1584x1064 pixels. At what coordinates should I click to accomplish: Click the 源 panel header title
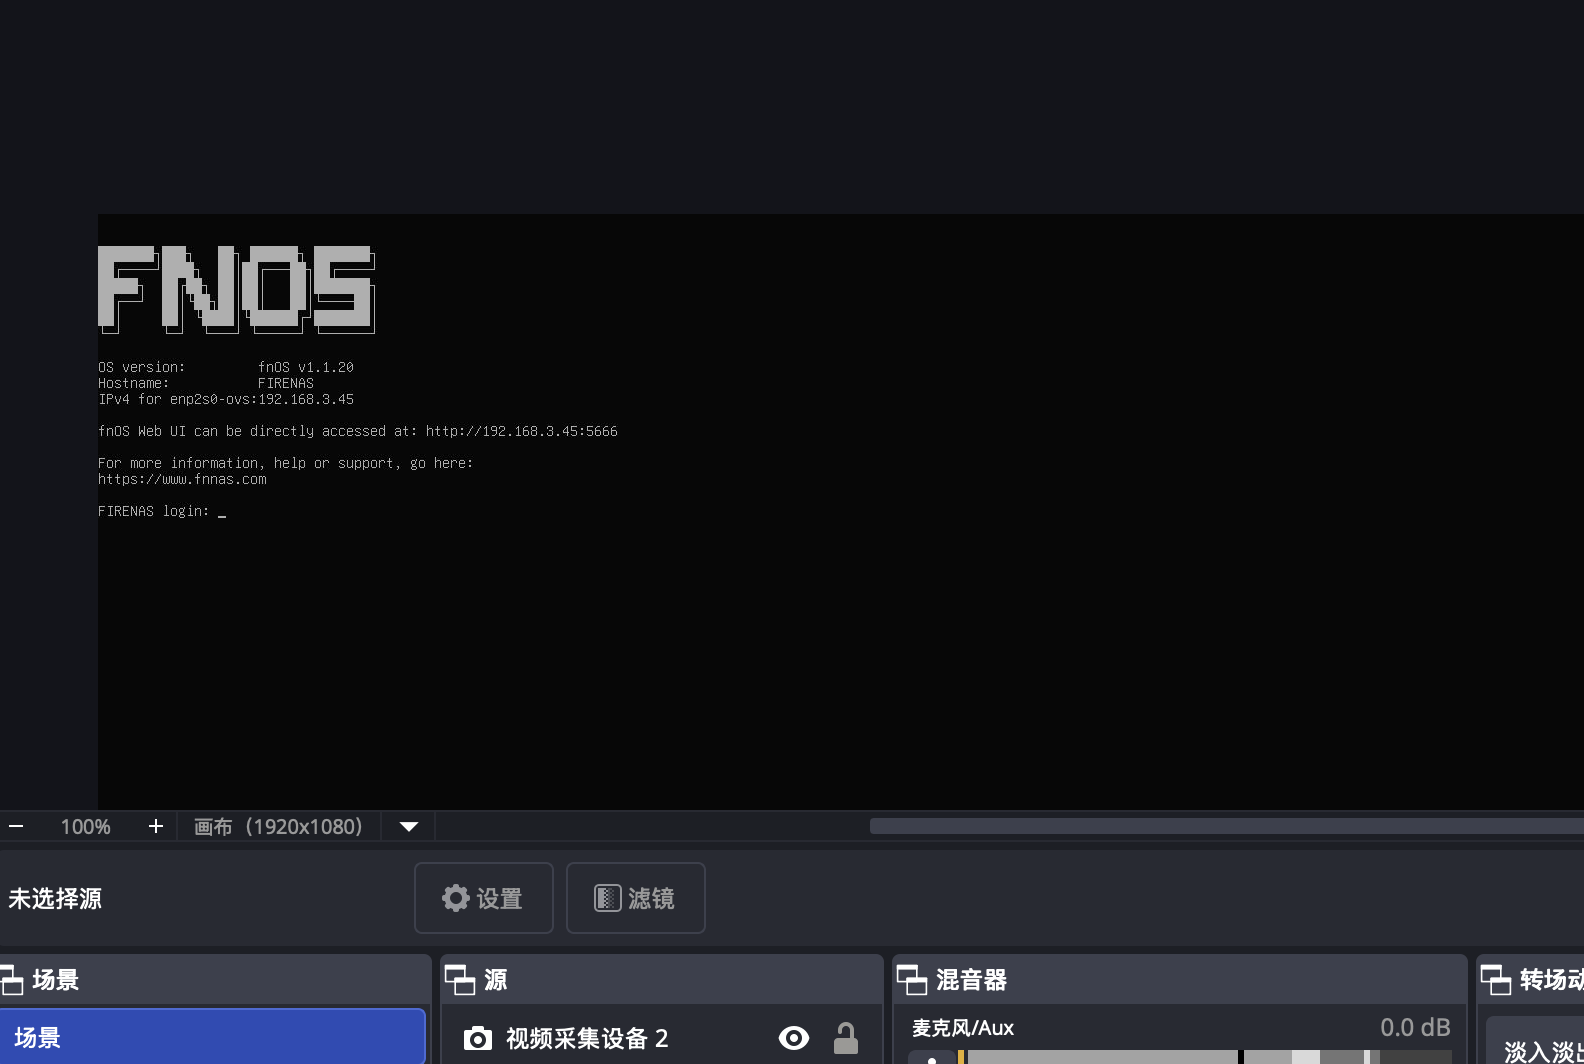coord(496,980)
